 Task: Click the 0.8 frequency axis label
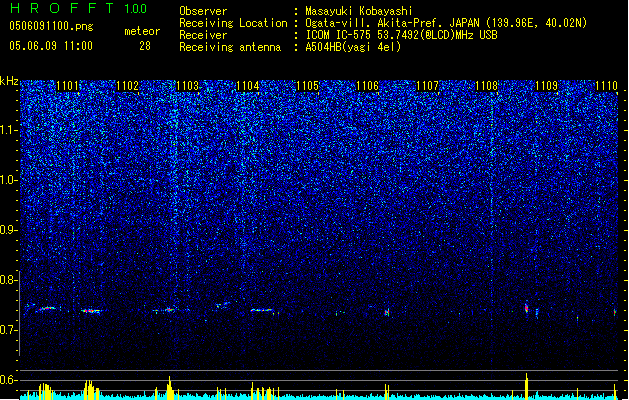click(9, 280)
